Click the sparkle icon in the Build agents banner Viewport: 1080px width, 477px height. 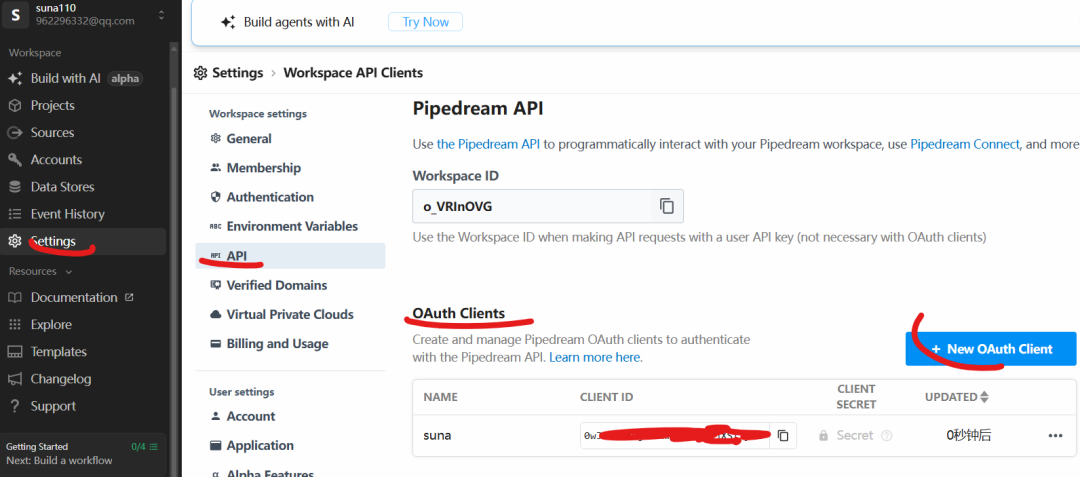tap(228, 22)
